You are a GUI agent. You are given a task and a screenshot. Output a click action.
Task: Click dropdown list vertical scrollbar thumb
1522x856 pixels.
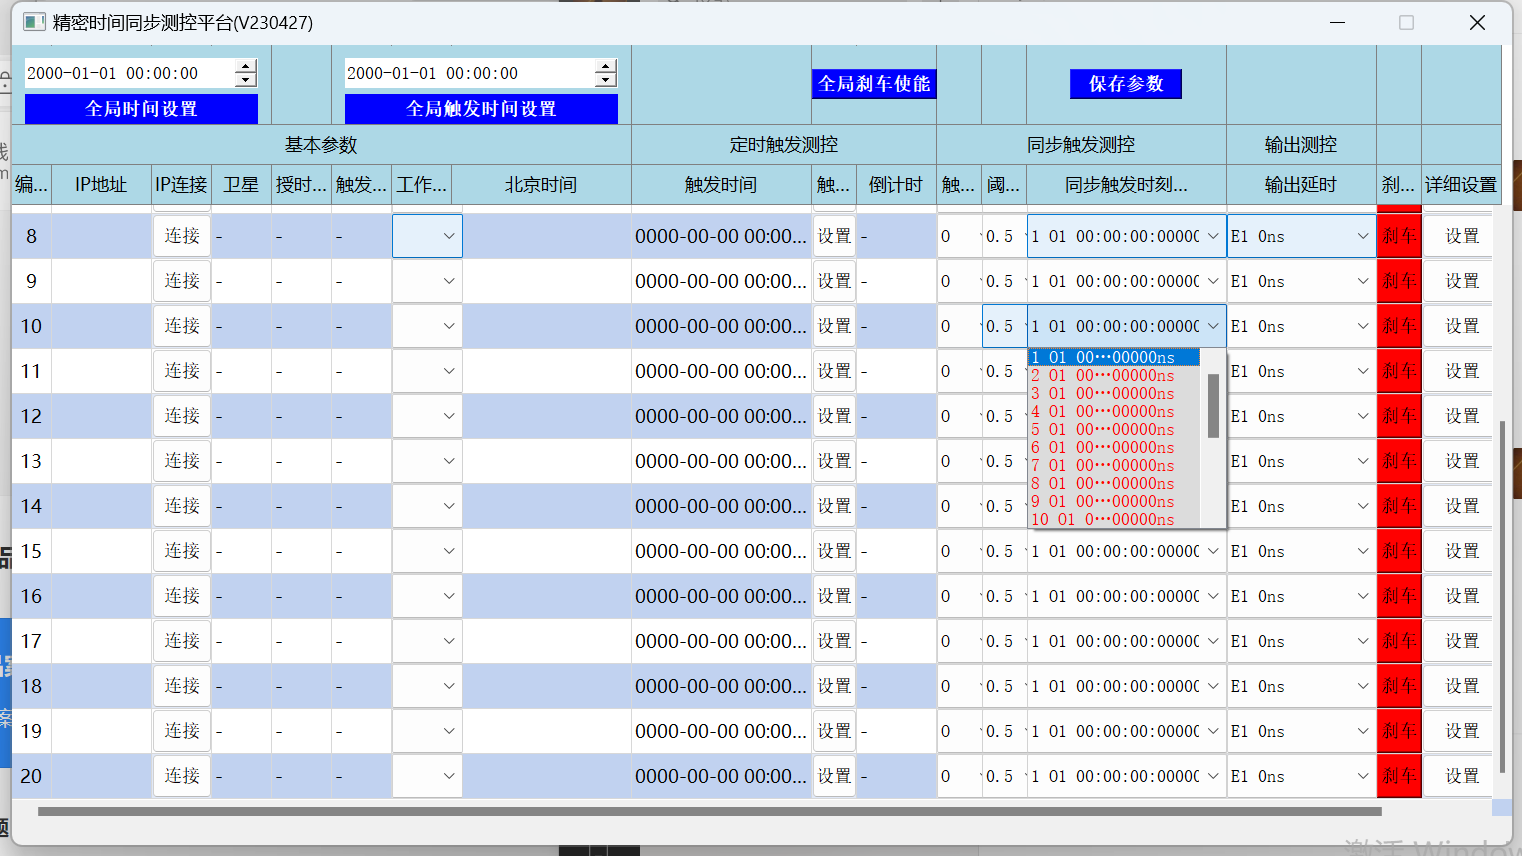point(1213,406)
